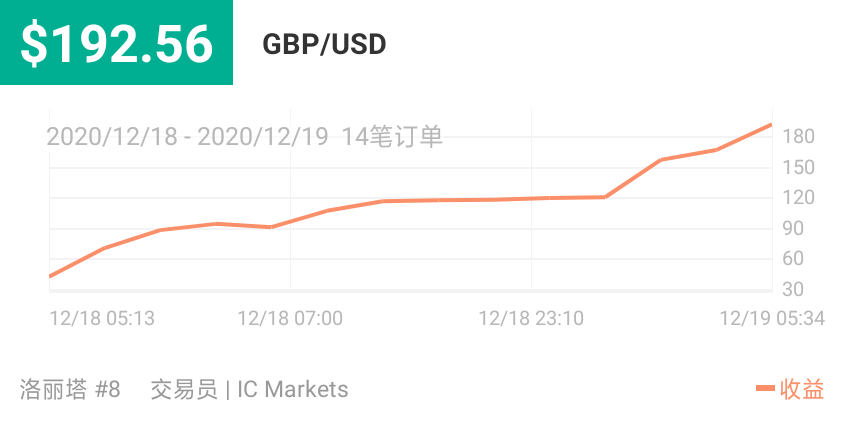Click the 180 y-axis value
Viewport: 844px width, 422px height.
click(798, 137)
